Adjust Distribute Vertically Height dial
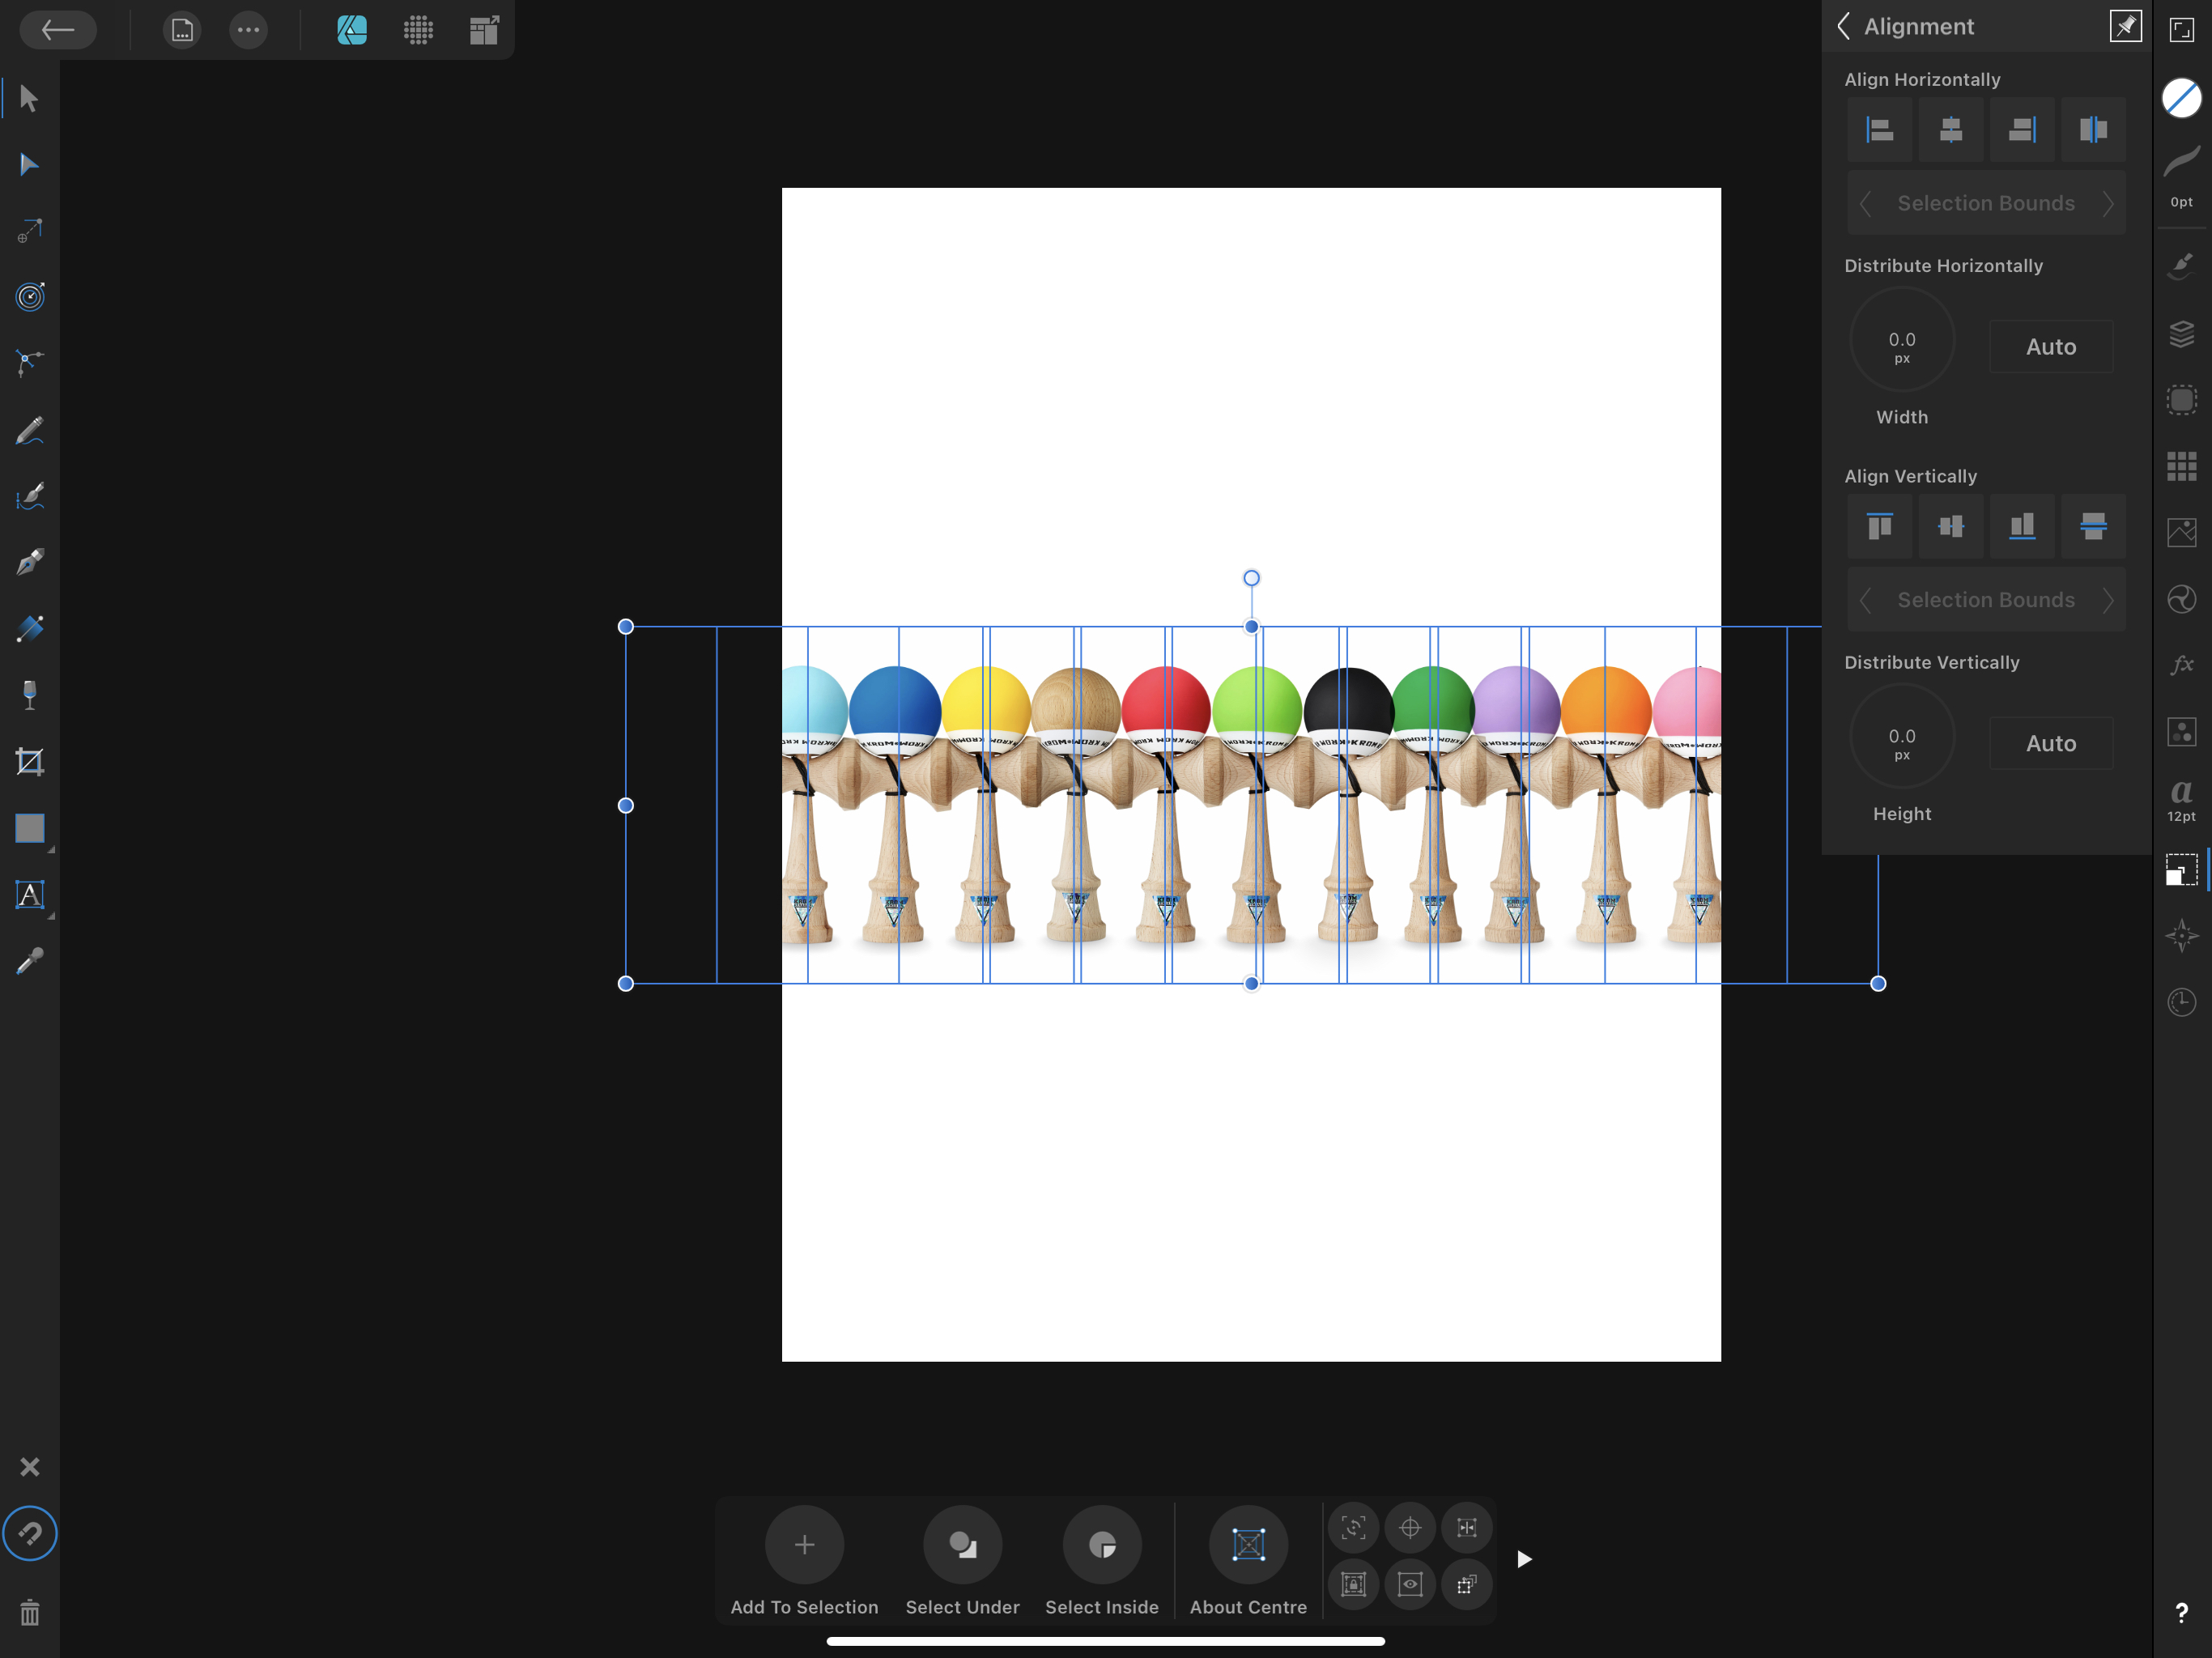The height and width of the screenshot is (1658, 2212). (1901, 736)
